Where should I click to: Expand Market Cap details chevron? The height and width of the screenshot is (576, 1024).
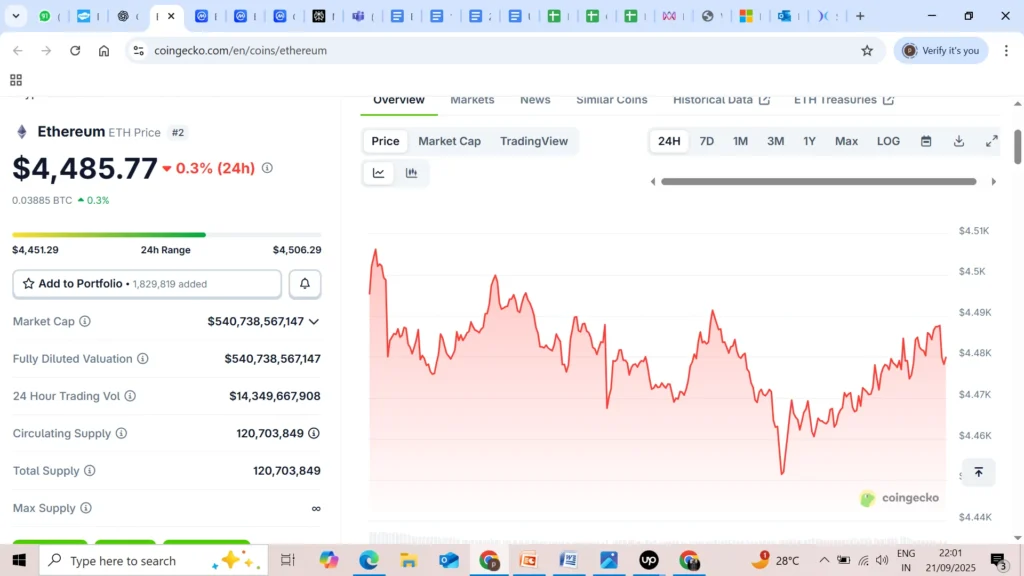[314, 321]
